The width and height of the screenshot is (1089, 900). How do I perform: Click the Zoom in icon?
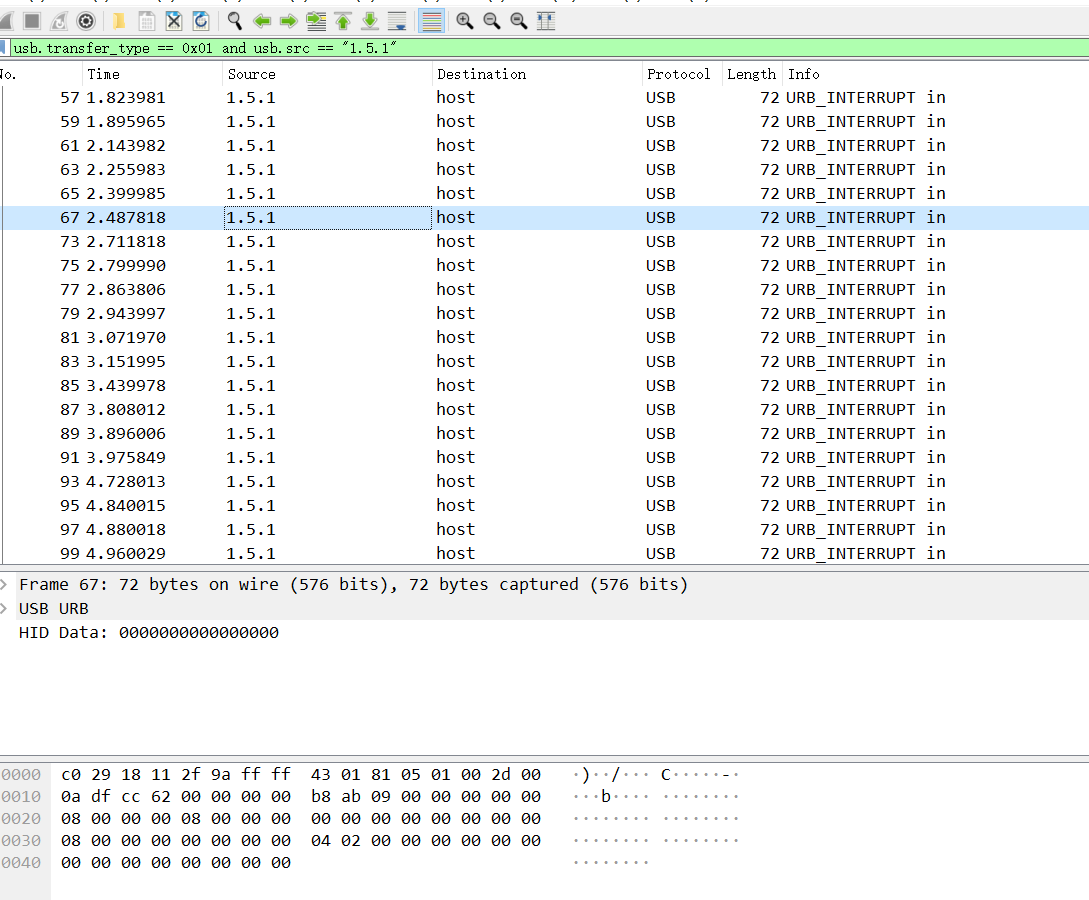pos(465,20)
